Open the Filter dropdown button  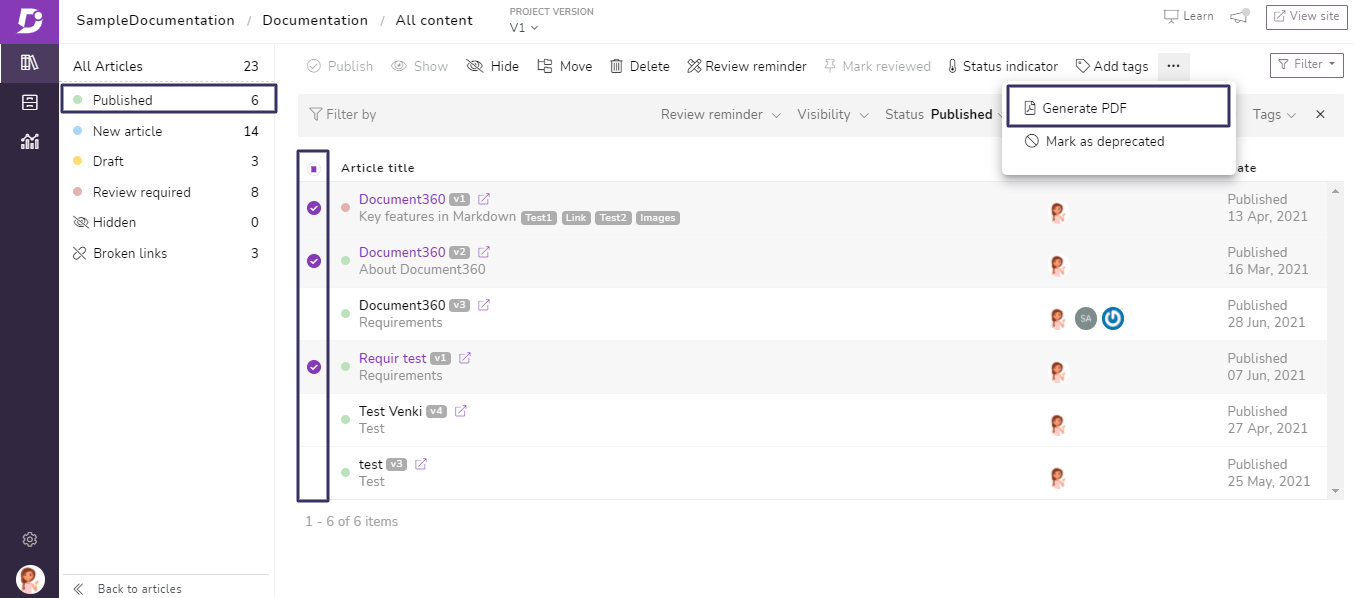coord(1306,64)
